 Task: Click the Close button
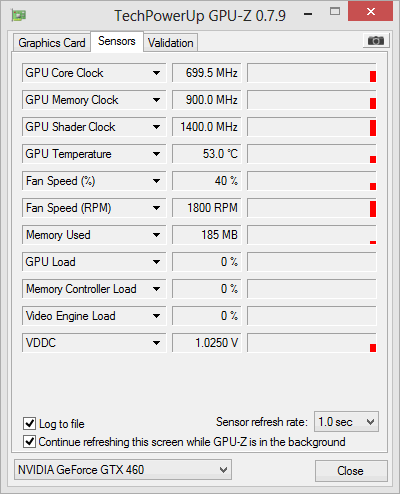[351, 471]
